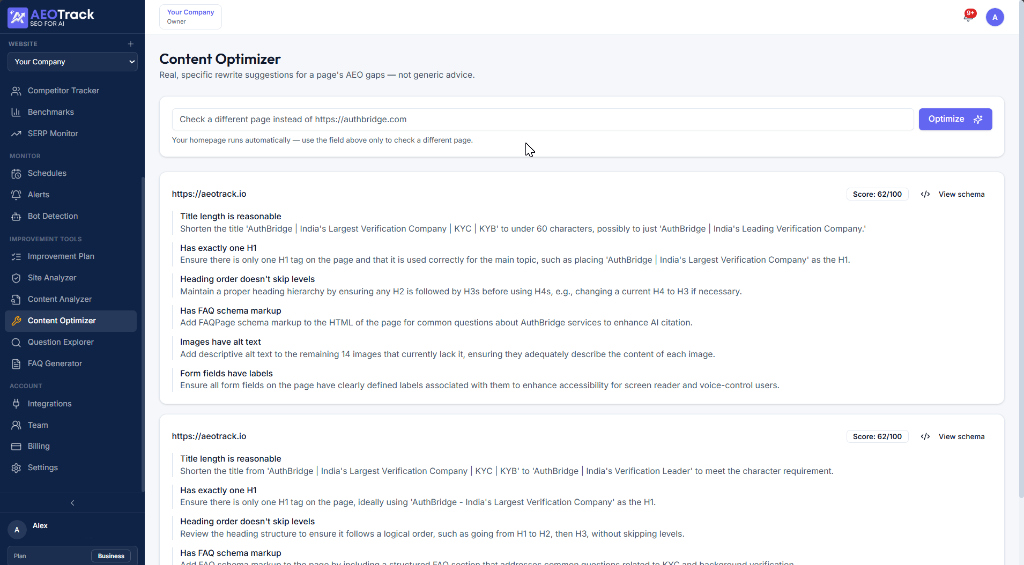
Task: Click 'Form fields have labels' heading
Action: [227, 374]
